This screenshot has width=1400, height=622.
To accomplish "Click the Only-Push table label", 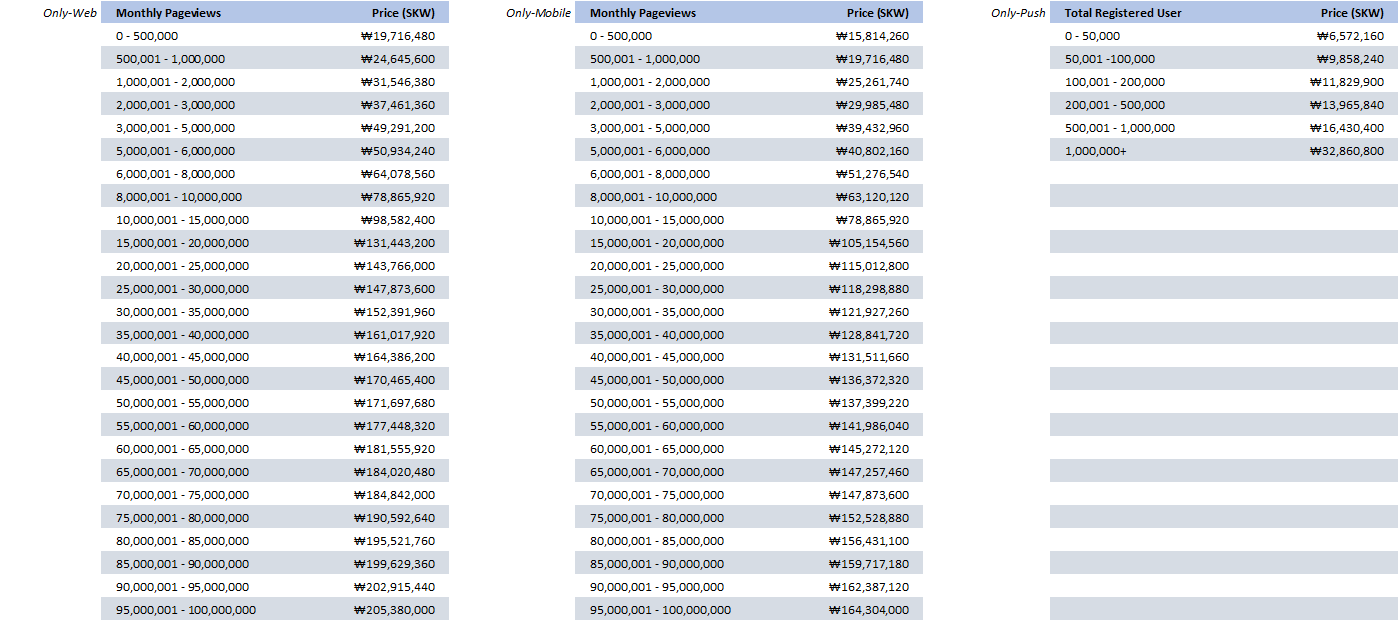I will pyautogui.click(x=1018, y=13).
